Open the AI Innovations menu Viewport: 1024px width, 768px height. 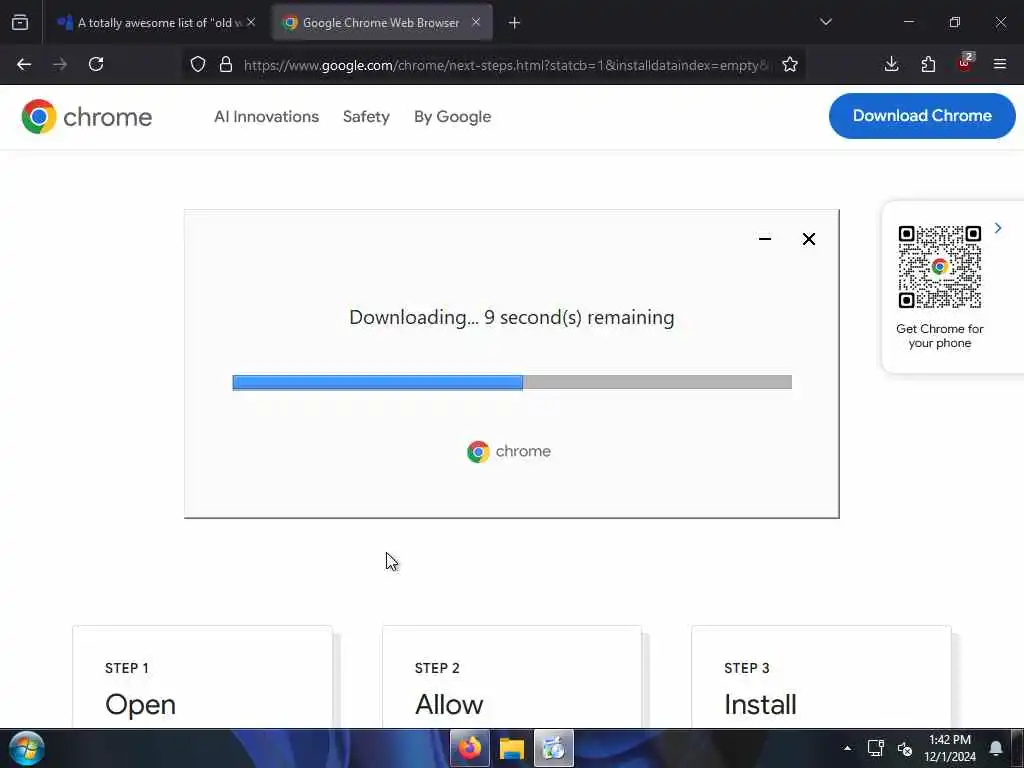[266, 117]
